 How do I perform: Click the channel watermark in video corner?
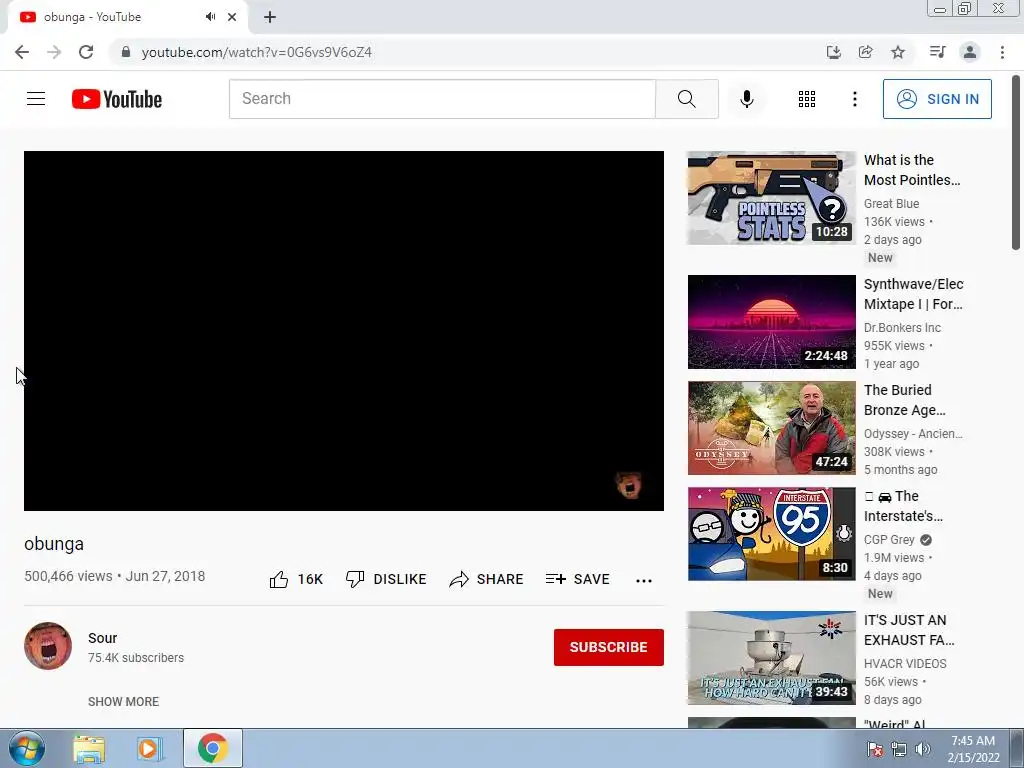point(629,485)
